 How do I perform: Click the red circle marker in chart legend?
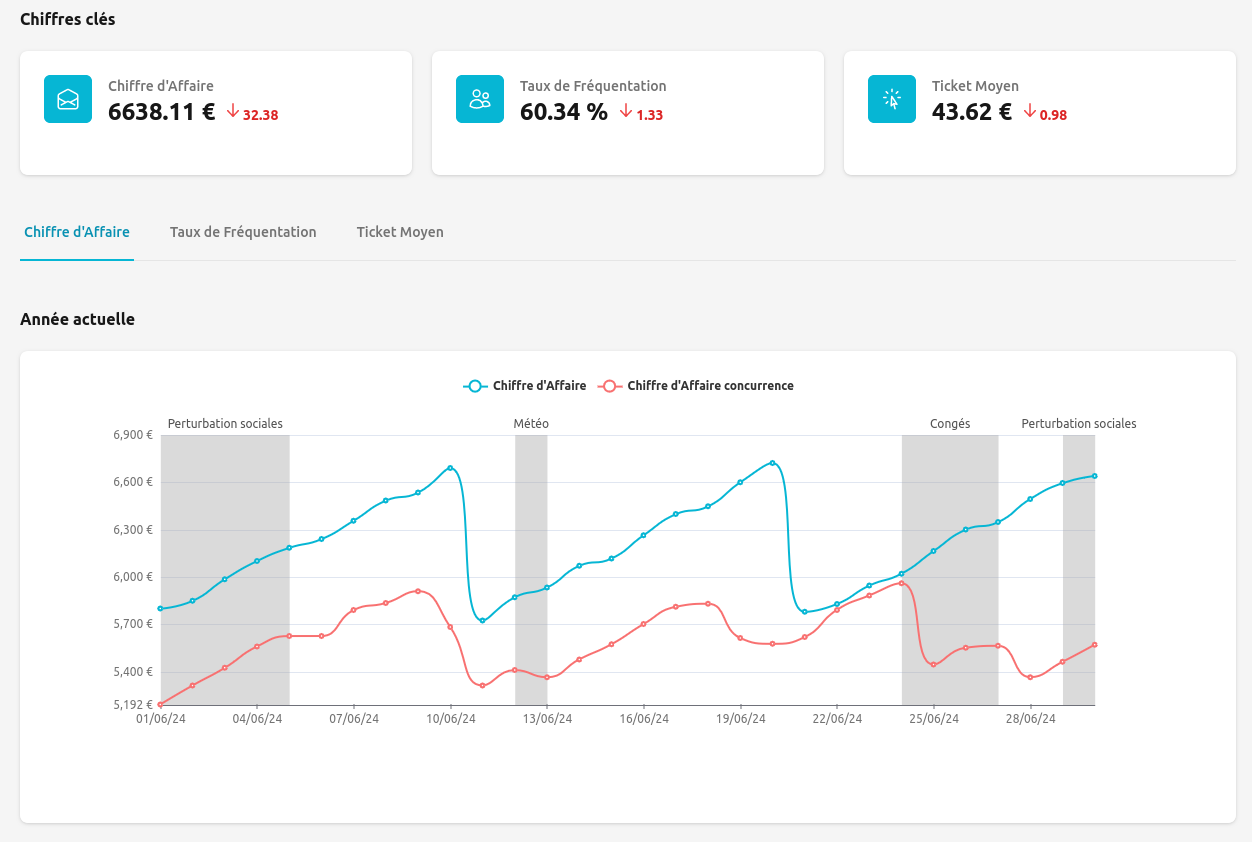pos(610,385)
